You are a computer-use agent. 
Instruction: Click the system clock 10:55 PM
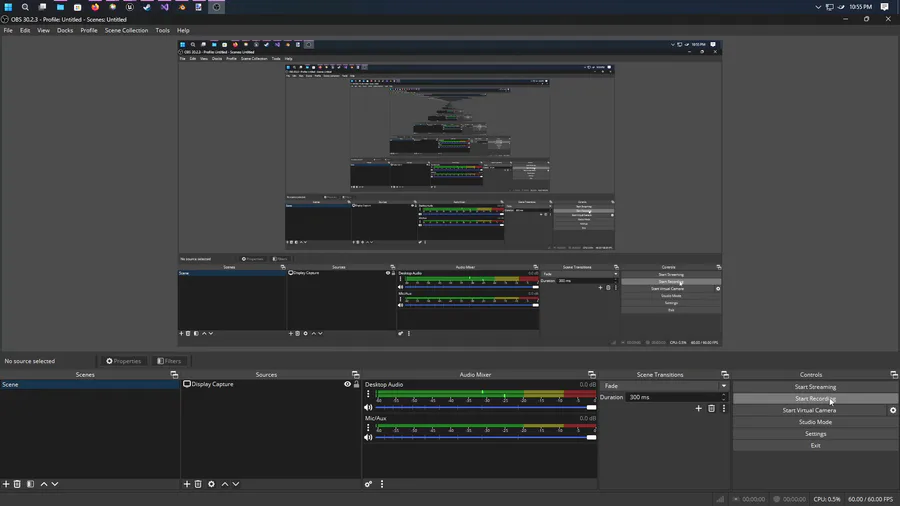tap(860, 7)
